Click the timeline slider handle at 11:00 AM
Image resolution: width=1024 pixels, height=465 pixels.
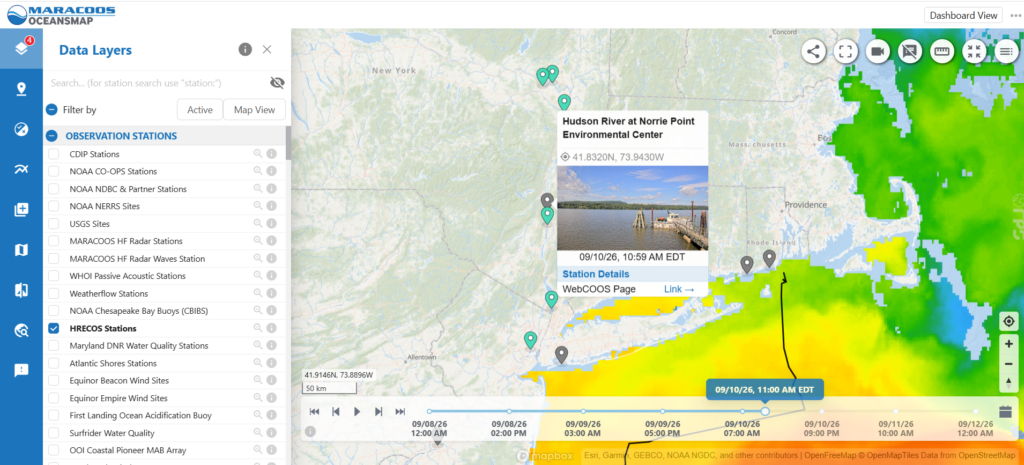point(765,411)
